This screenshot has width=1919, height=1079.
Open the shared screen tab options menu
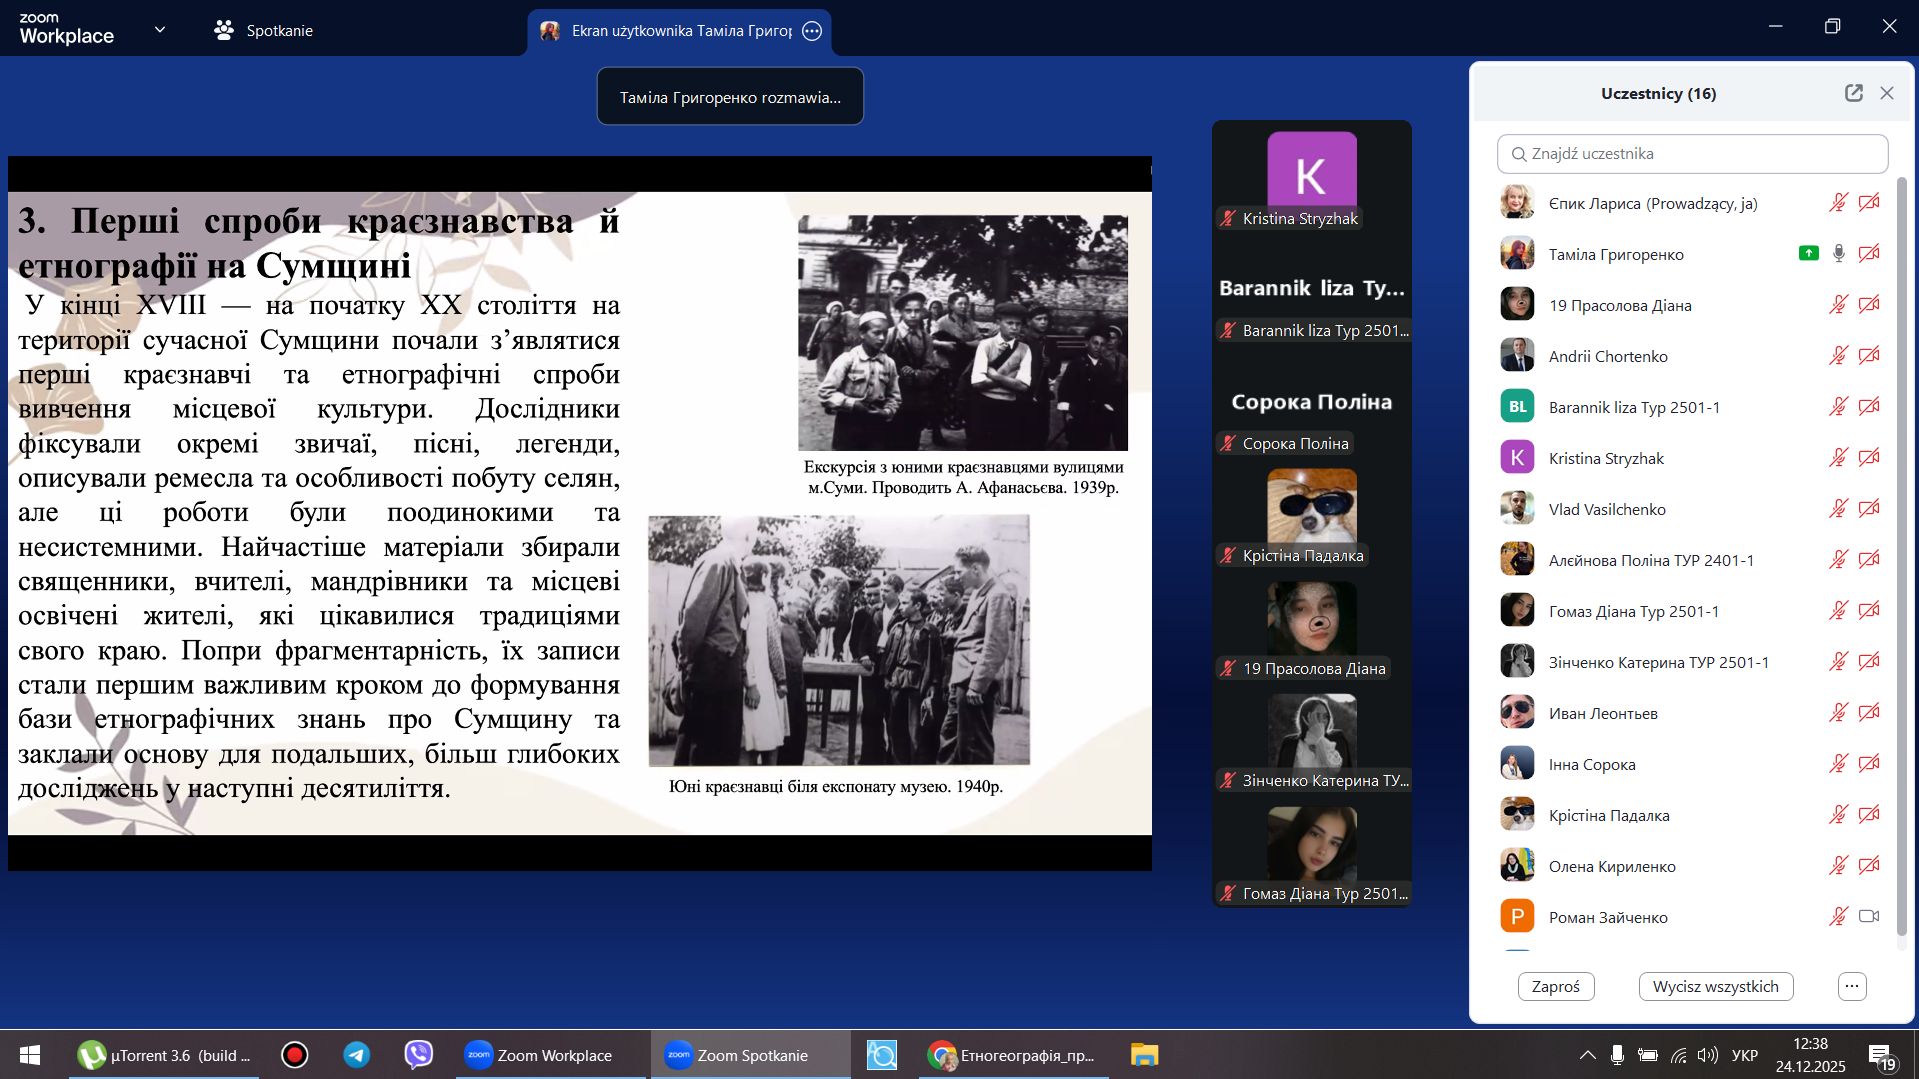point(812,31)
